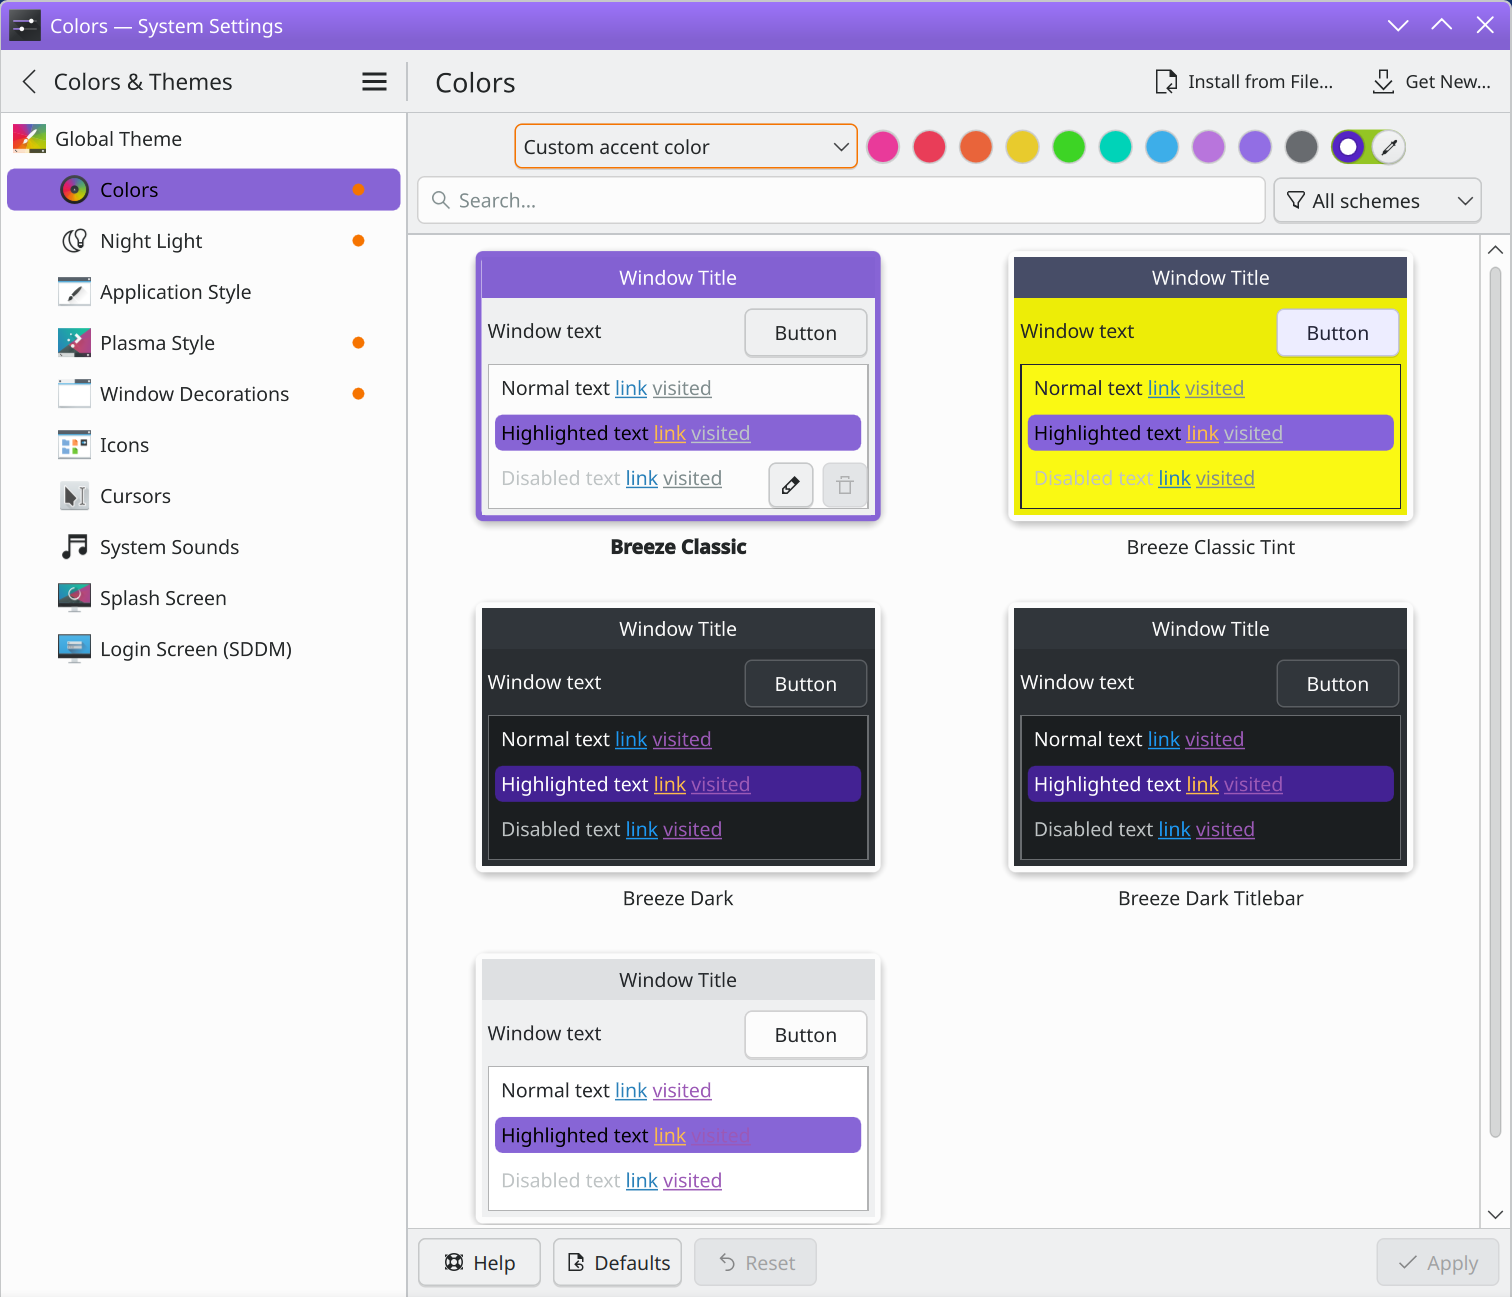
Task: Open custom color picker pencil button
Action: pyautogui.click(x=1388, y=147)
